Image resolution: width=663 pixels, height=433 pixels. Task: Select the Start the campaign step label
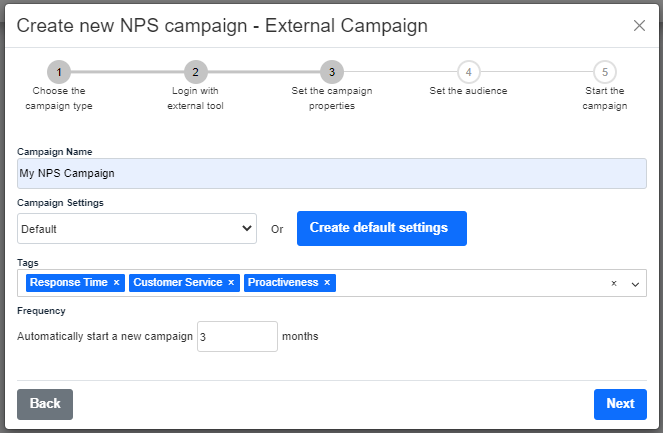coord(605,98)
